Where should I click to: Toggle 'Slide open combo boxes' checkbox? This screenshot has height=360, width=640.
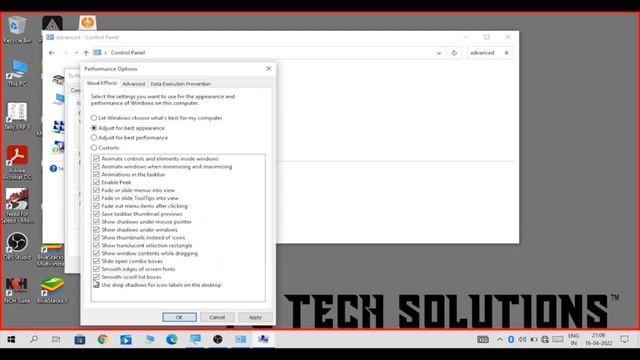(96, 261)
